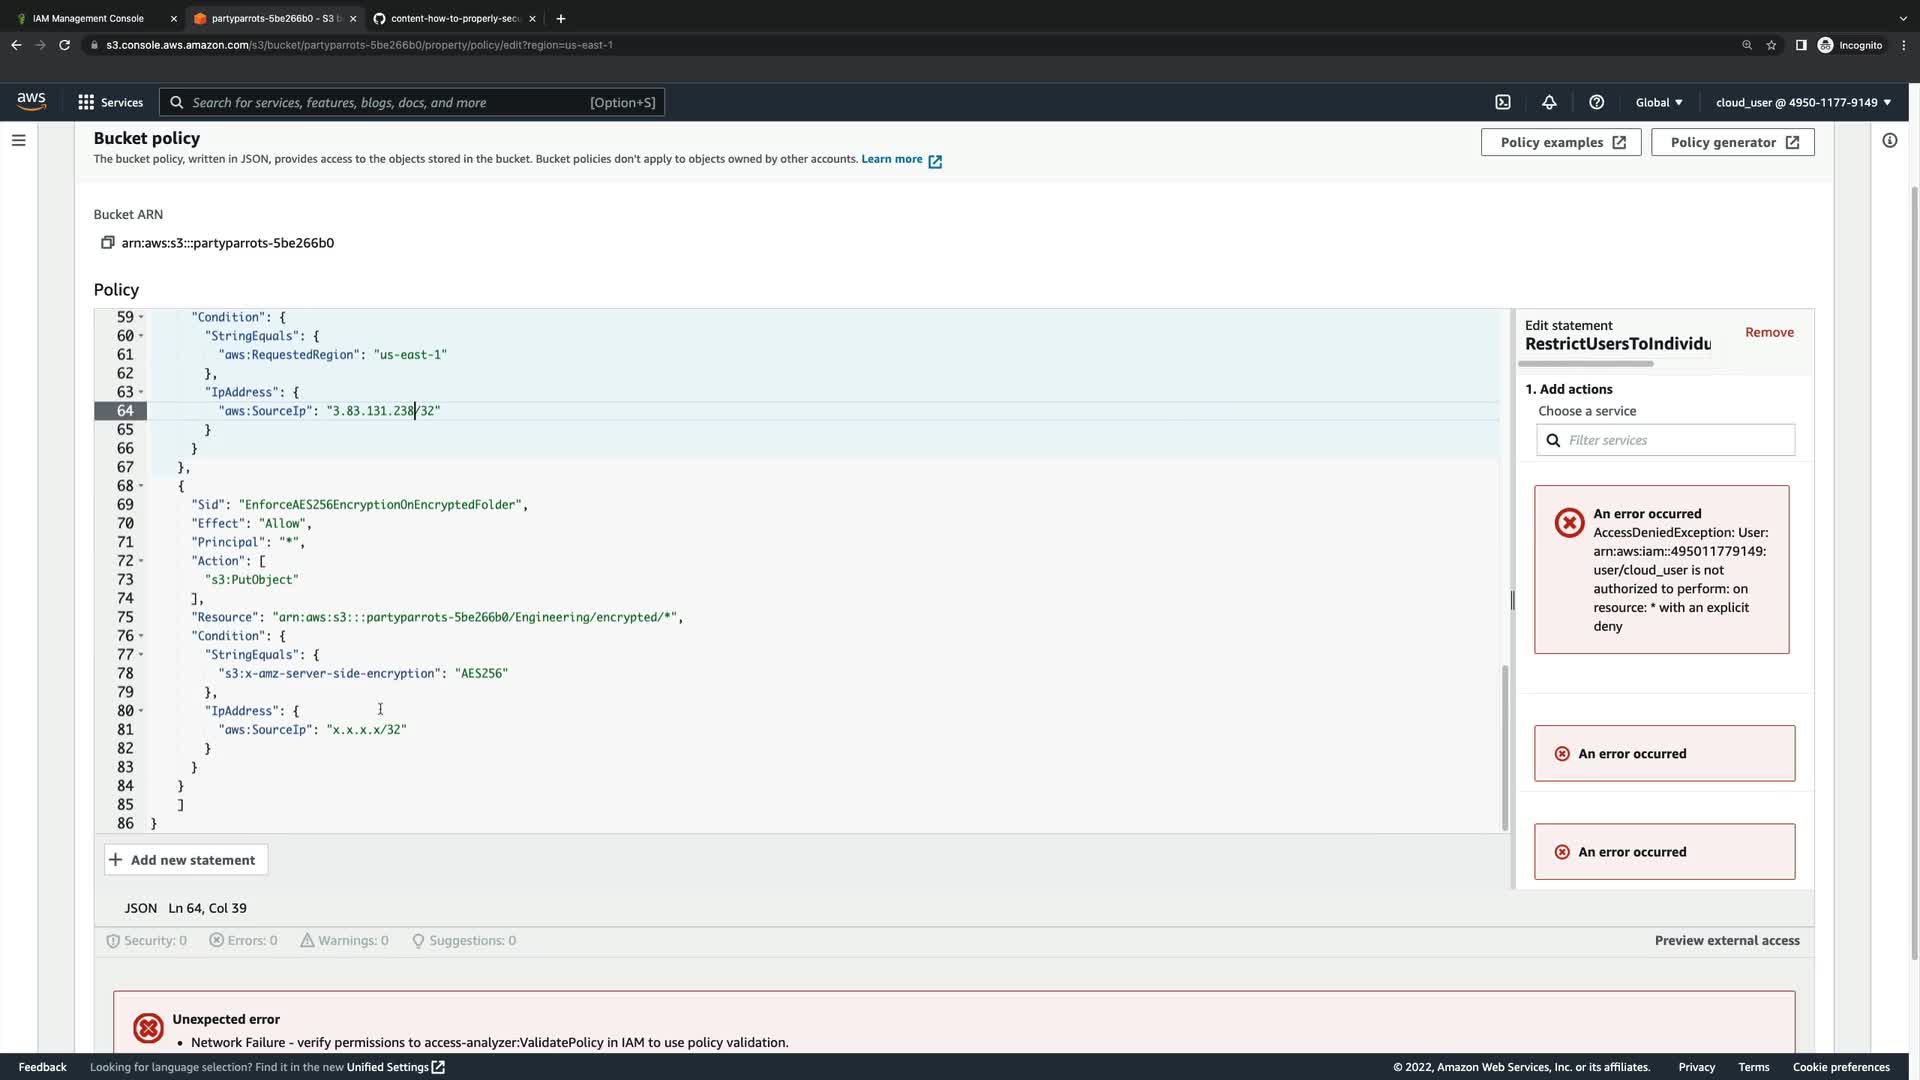The image size is (1920, 1080).
Task: Switch to the content-how-to-properly GitHub tab
Action: (455, 18)
